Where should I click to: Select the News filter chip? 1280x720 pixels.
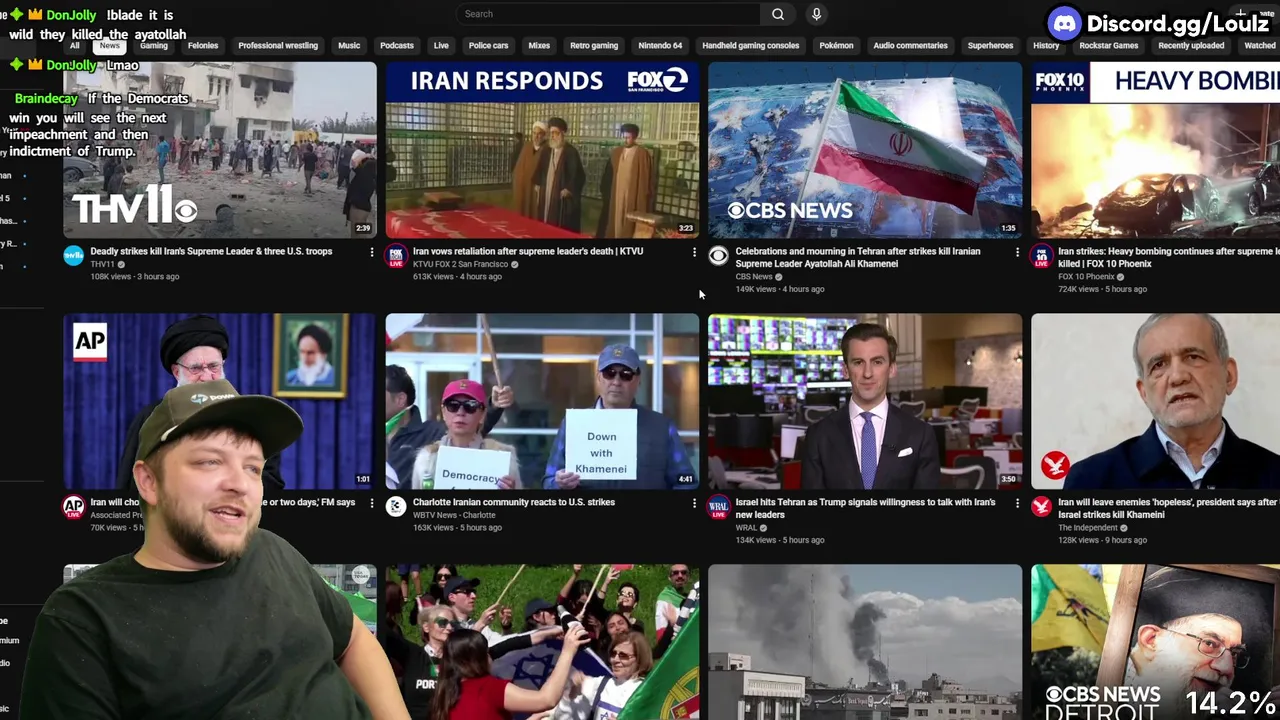(110, 46)
